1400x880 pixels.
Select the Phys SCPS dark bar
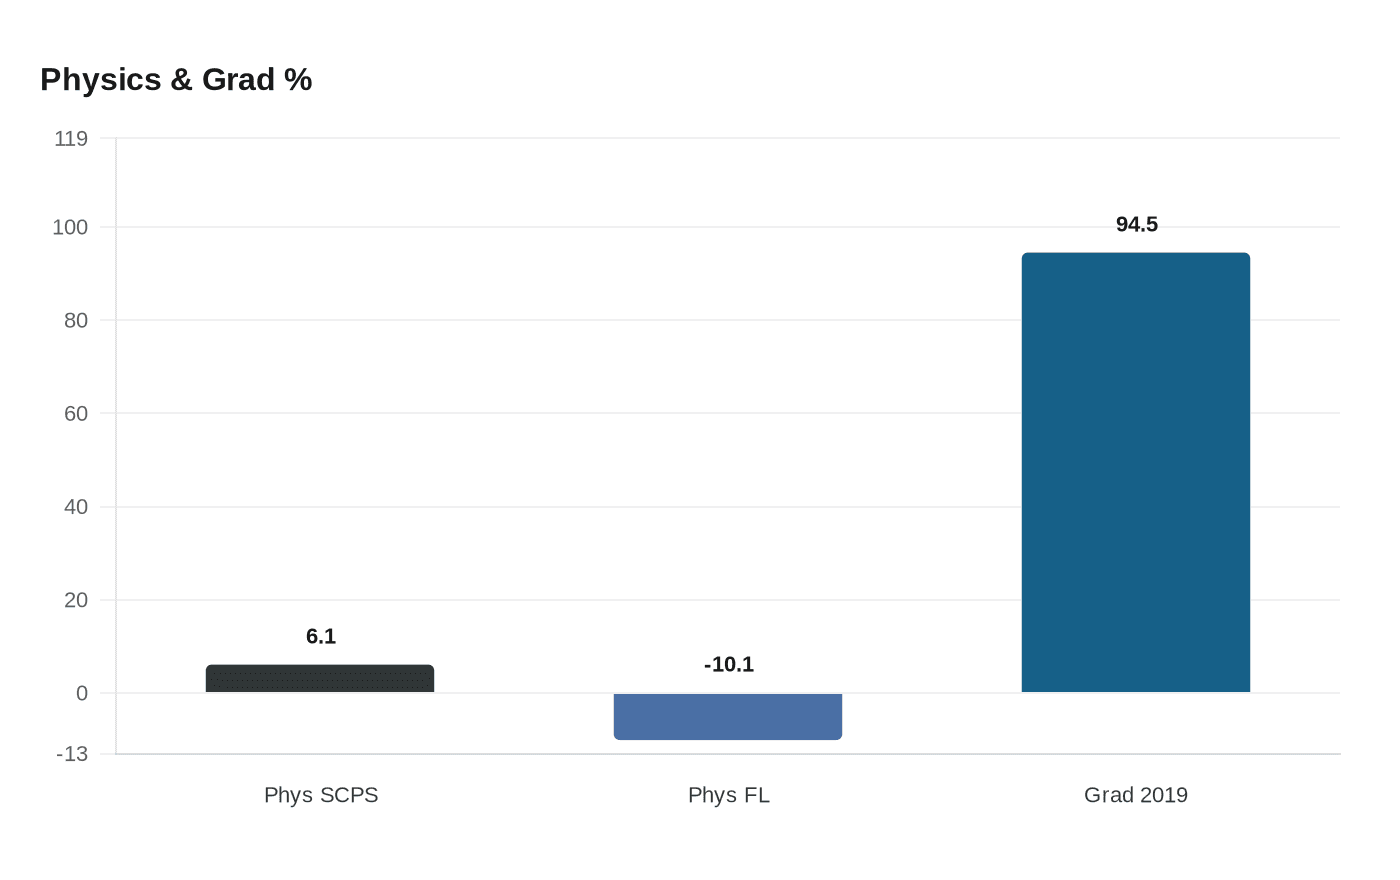[x=320, y=679]
